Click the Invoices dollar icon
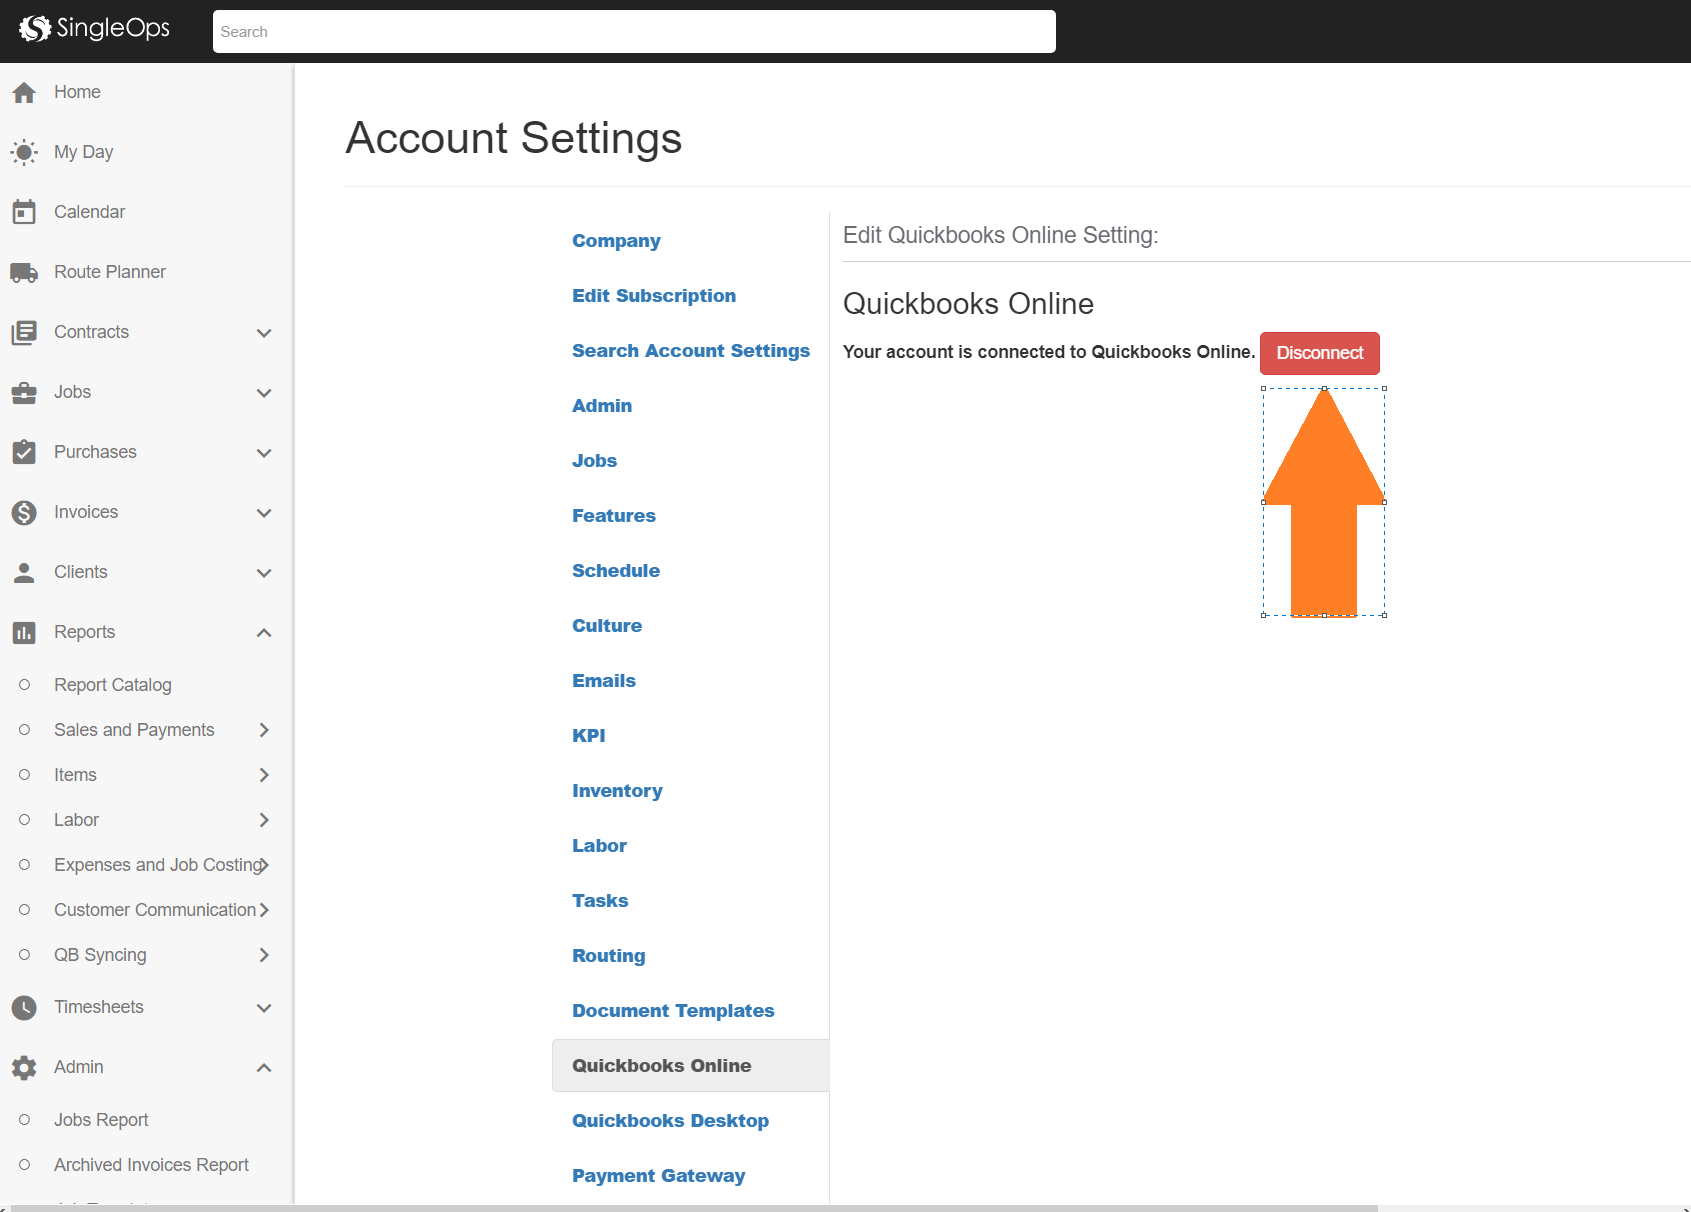This screenshot has width=1691, height=1212. pyautogui.click(x=24, y=512)
